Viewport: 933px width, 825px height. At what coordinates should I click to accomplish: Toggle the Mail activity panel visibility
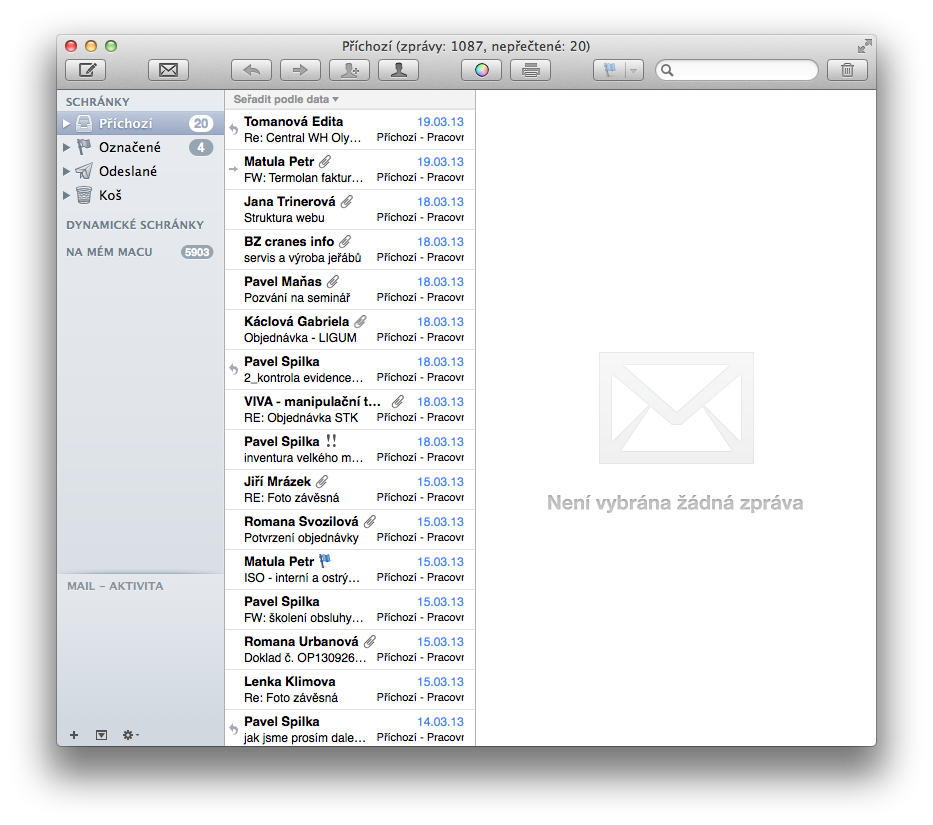tap(101, 735)
